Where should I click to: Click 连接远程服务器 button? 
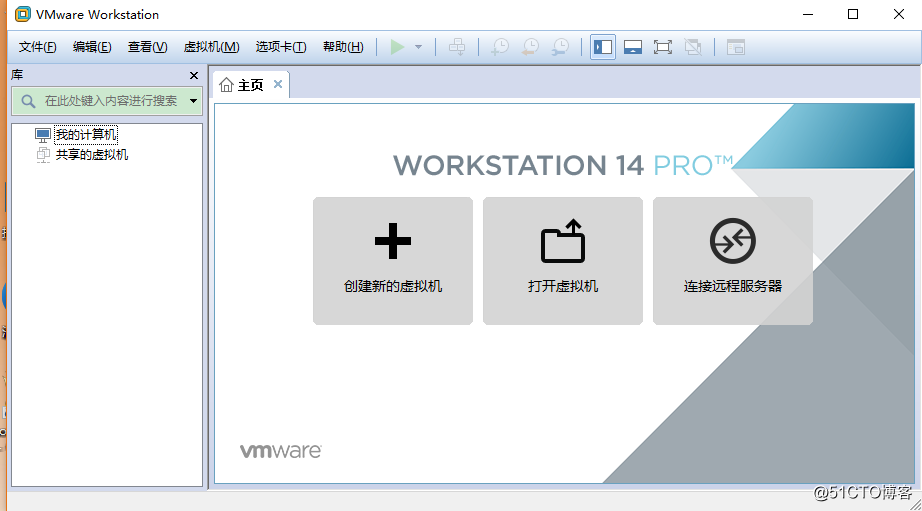(733, 260)
